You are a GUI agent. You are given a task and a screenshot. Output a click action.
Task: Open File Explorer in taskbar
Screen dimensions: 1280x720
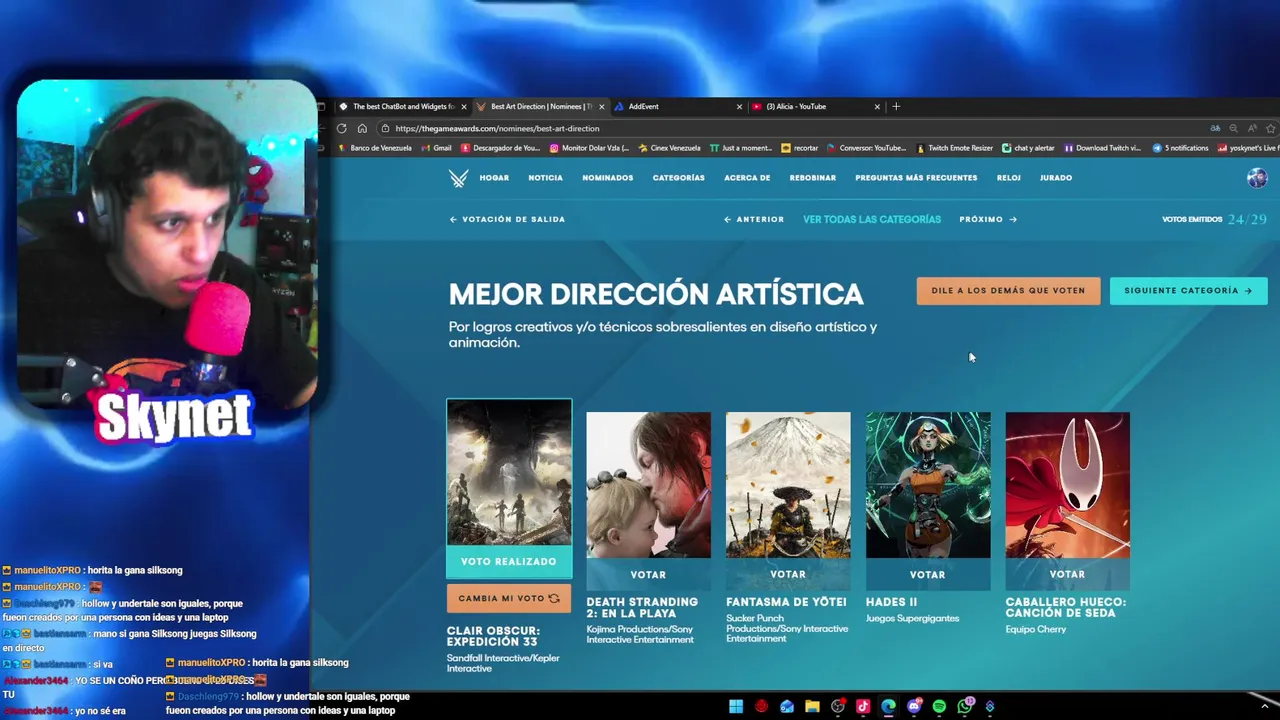tap(812, 707)
